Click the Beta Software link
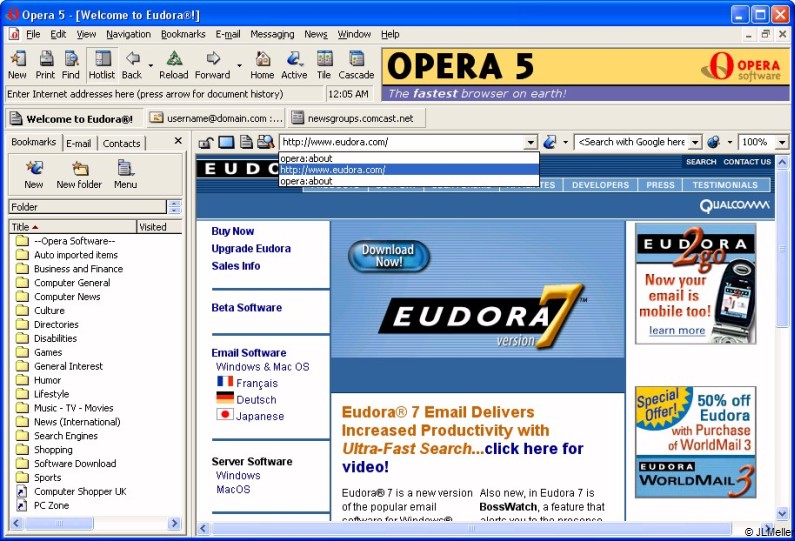The image size is (795, 541). [x=246, y=307]
